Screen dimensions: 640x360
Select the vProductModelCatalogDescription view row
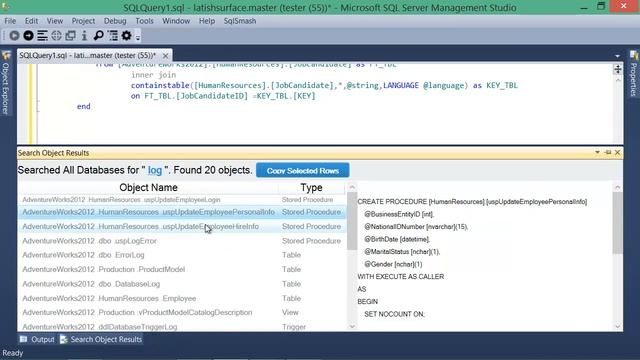click(182, 313)
